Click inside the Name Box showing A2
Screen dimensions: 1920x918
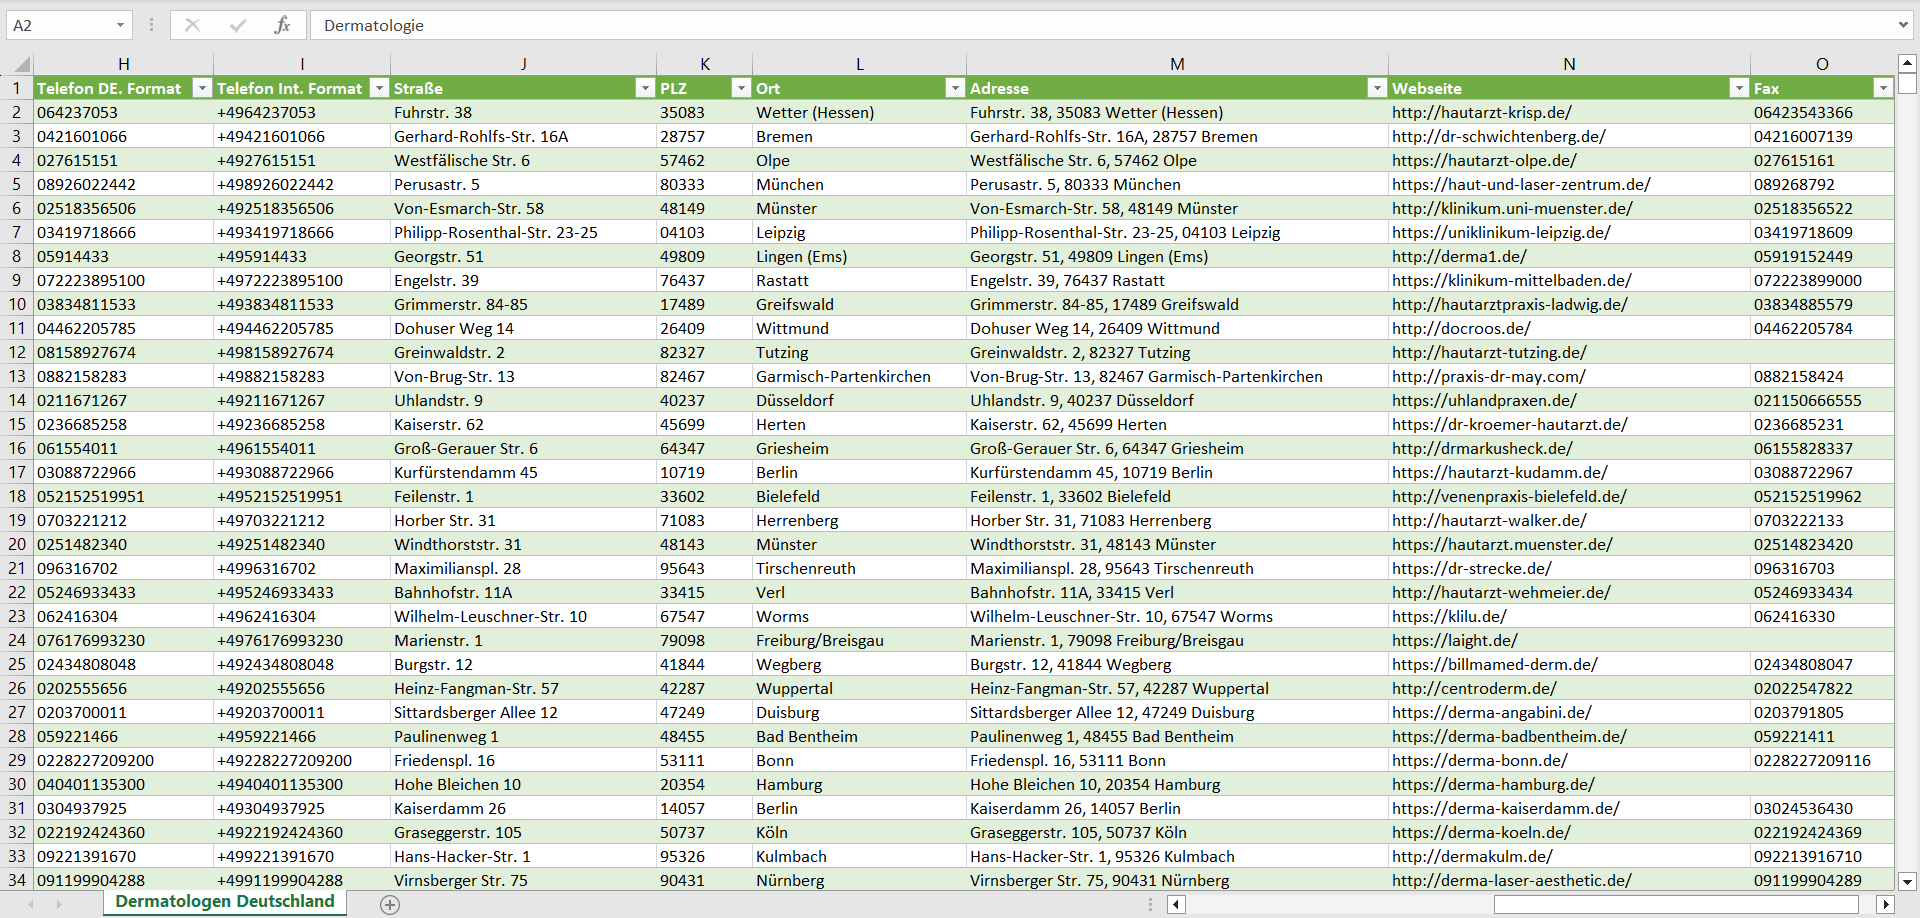click(58, 25)
